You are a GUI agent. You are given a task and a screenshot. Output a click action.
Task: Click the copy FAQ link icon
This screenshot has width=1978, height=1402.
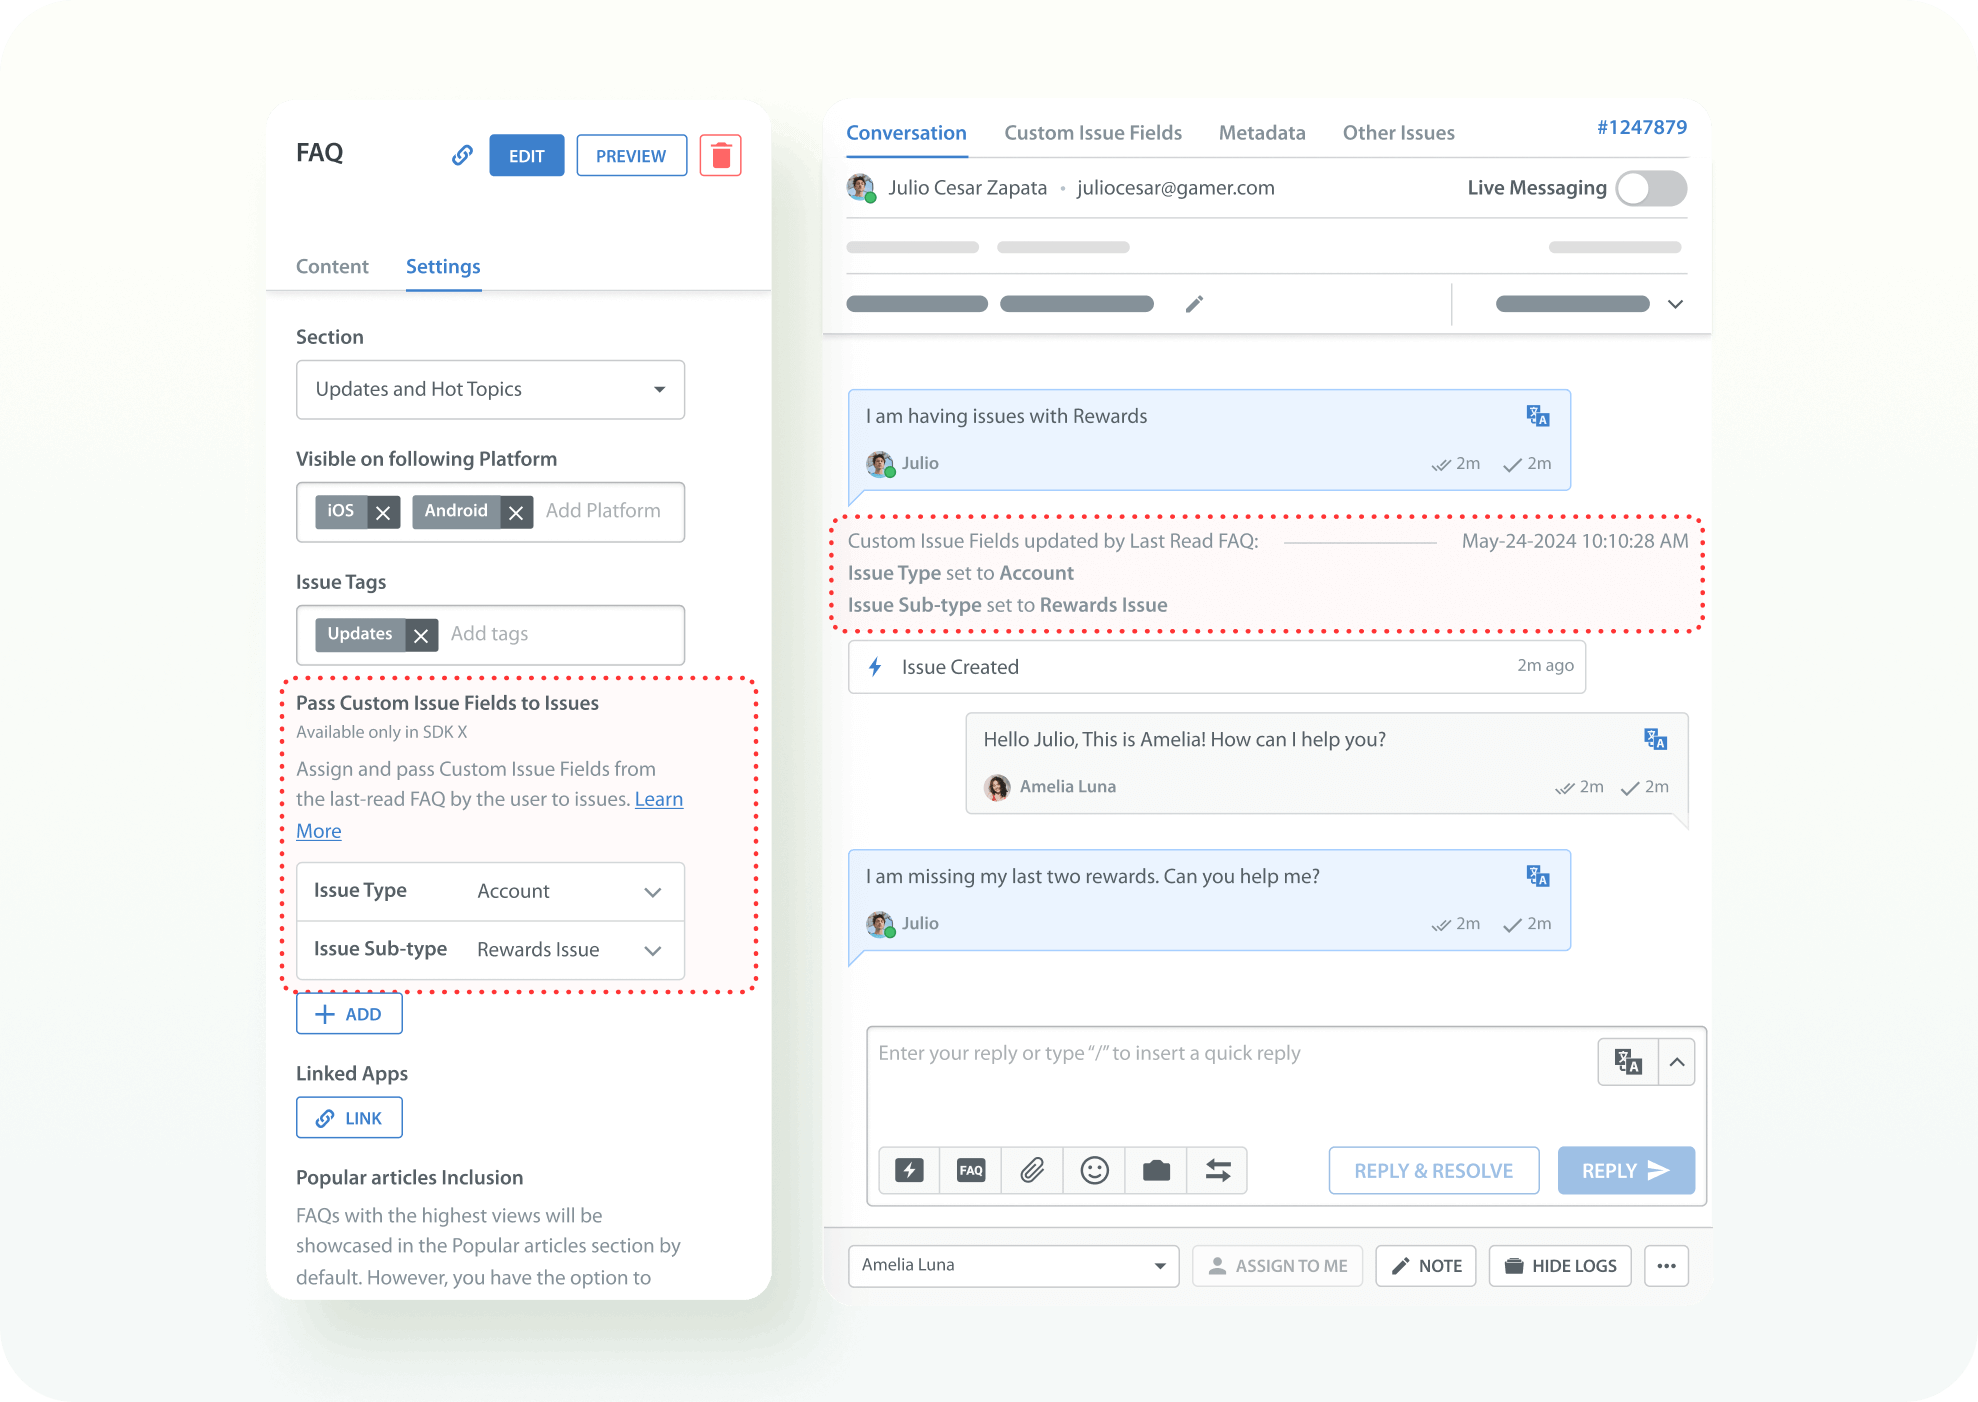[x=461, y=155]
